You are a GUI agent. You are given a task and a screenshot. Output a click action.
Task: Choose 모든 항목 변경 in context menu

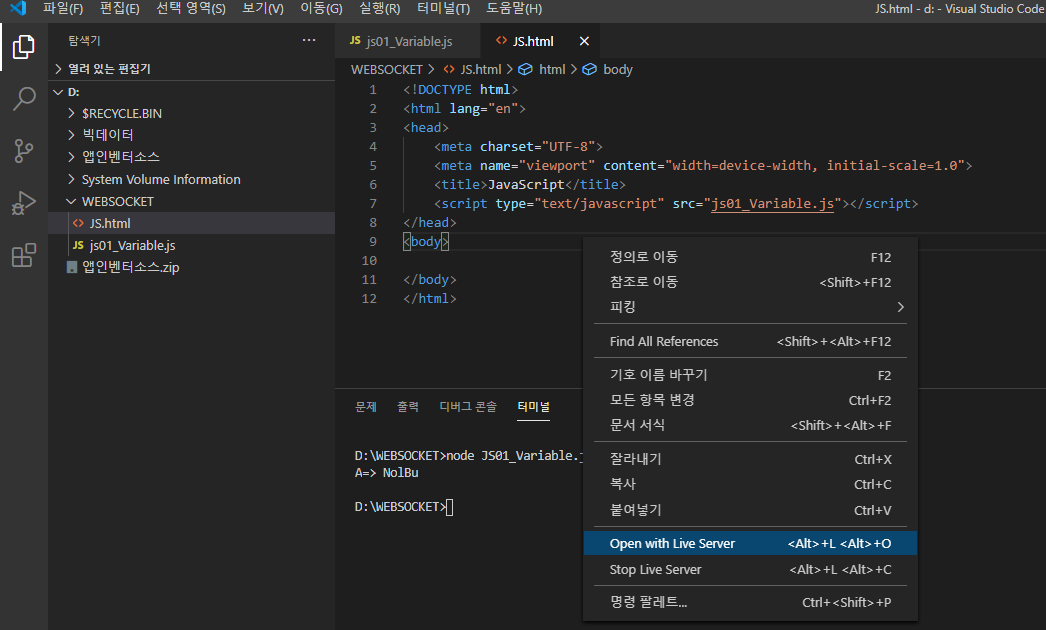750,400
